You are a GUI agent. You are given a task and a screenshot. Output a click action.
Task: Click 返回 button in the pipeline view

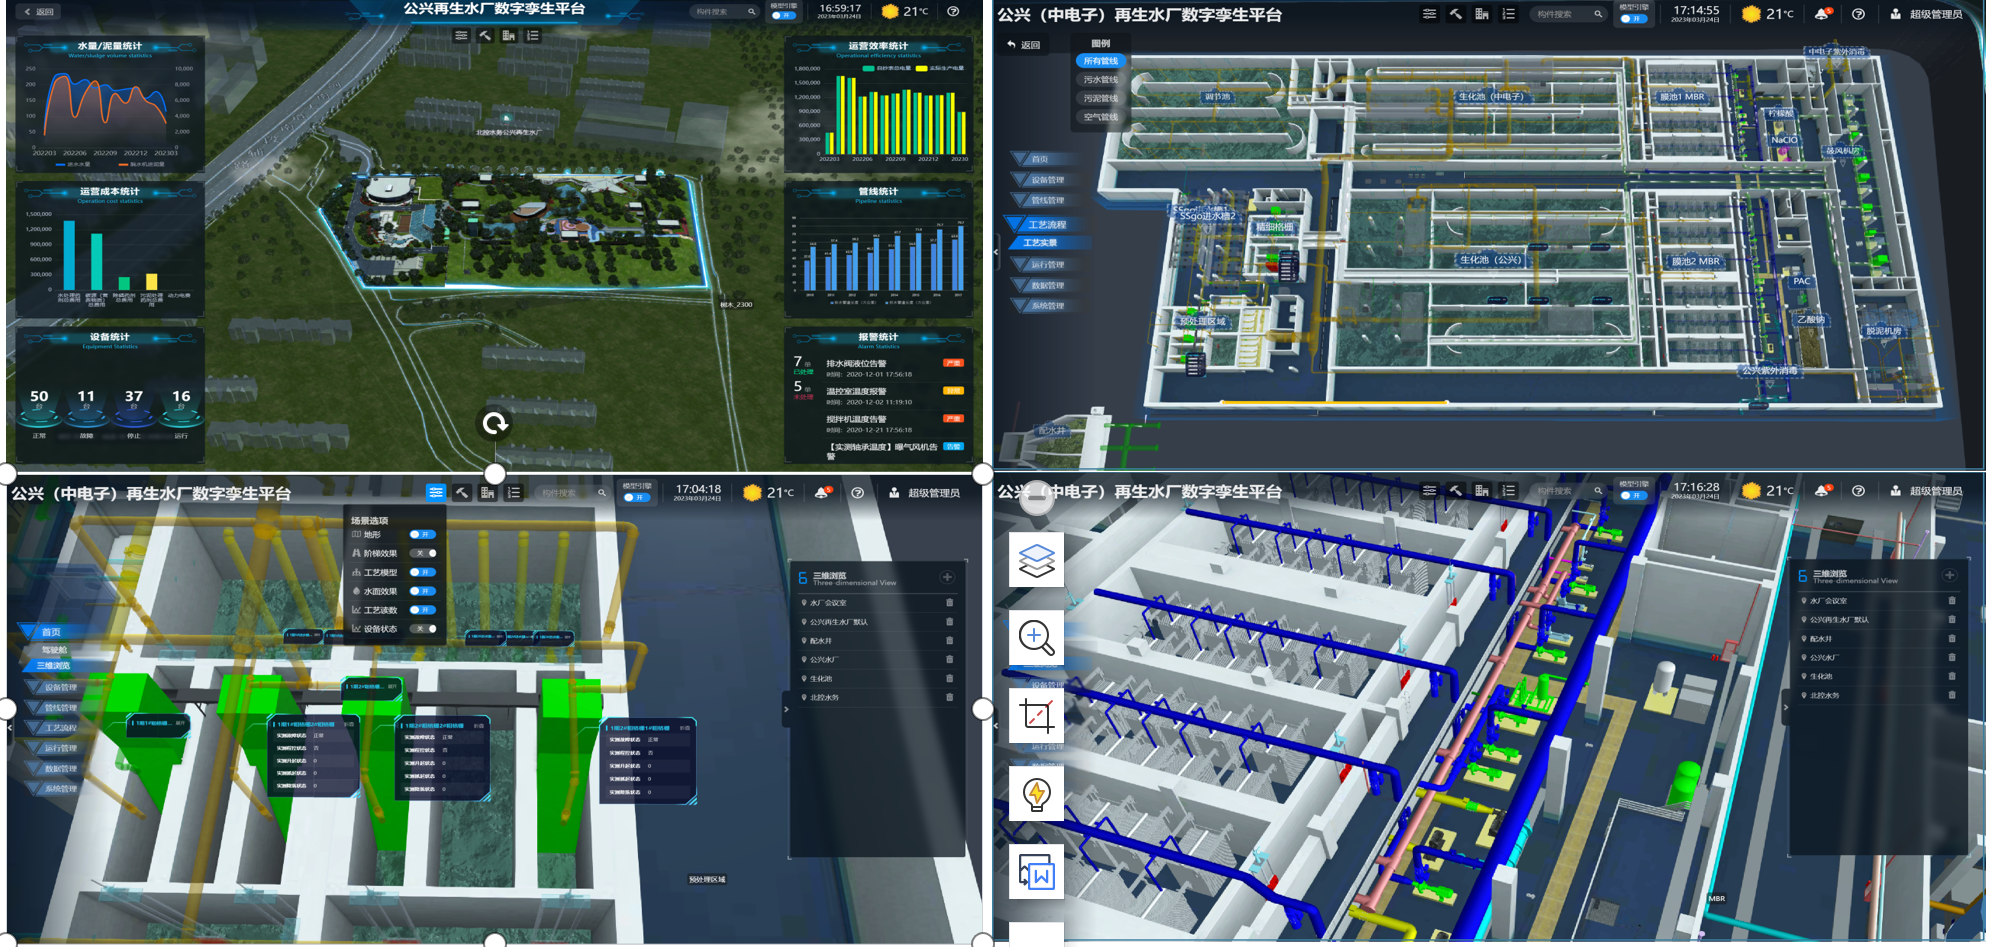pyautogui.click(x=1024, y=45)
